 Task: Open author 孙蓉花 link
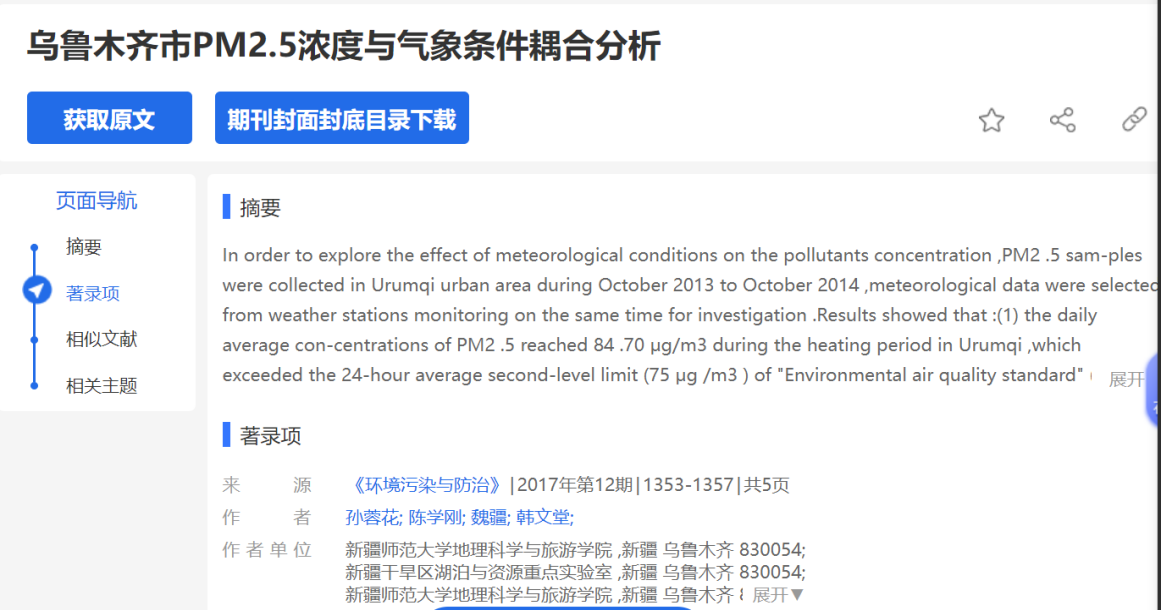tap(372, 517)
